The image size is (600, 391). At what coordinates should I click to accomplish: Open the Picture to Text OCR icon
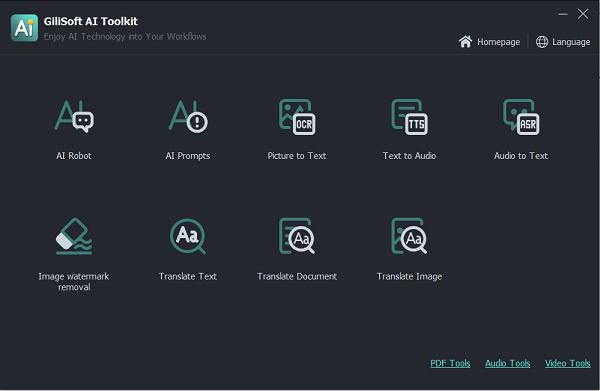point(297,117)
